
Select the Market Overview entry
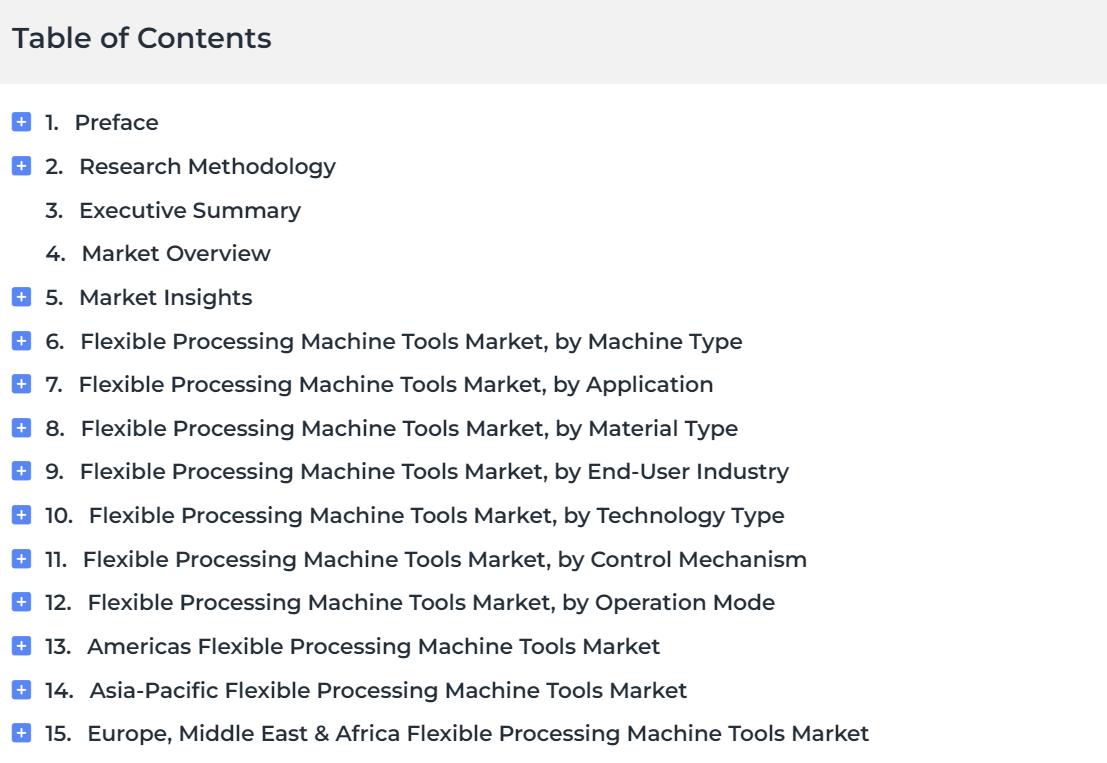[x=176, y=253]
